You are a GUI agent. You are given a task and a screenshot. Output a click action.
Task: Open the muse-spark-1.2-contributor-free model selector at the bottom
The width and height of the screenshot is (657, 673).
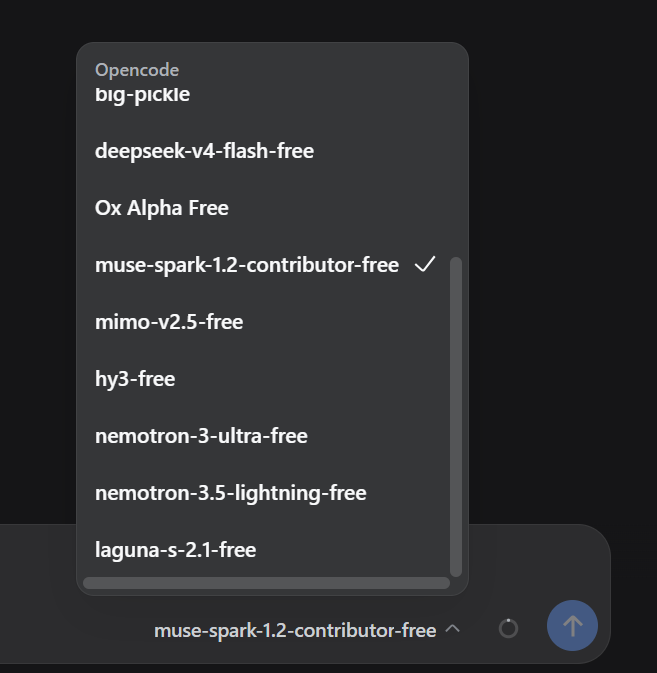307,630
